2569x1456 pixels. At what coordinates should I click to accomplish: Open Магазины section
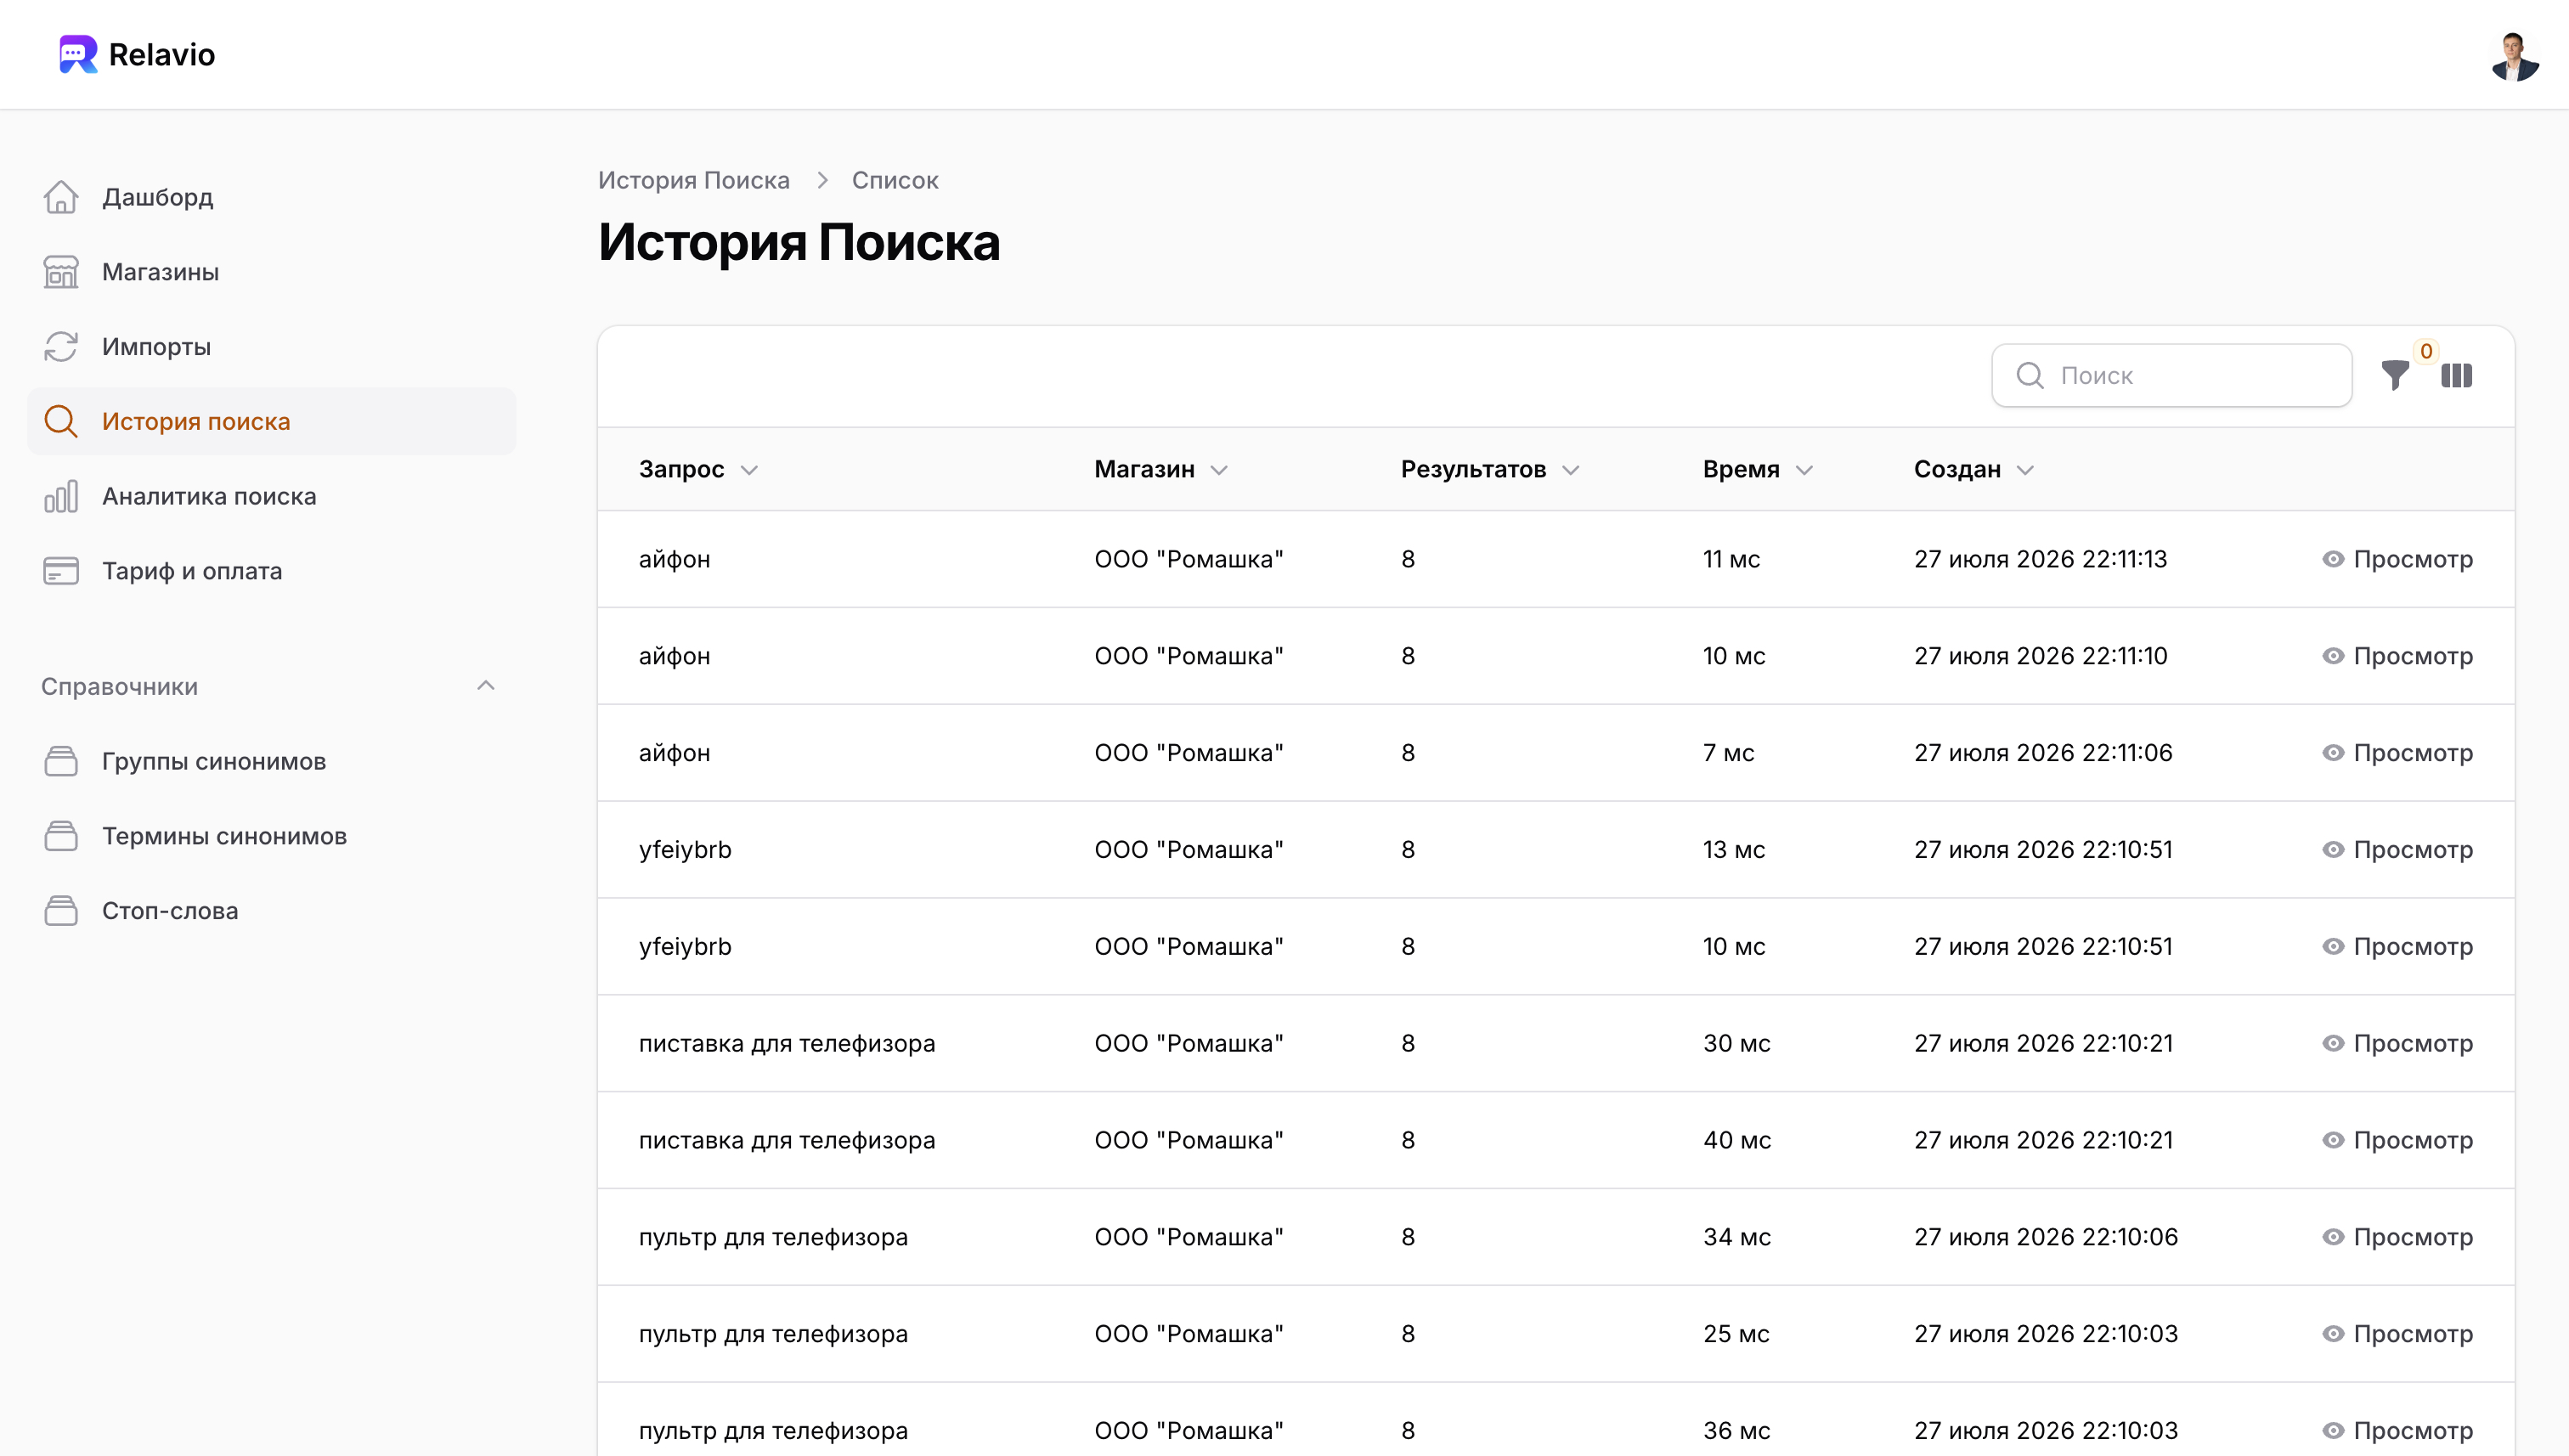click(x=271, y=272)
